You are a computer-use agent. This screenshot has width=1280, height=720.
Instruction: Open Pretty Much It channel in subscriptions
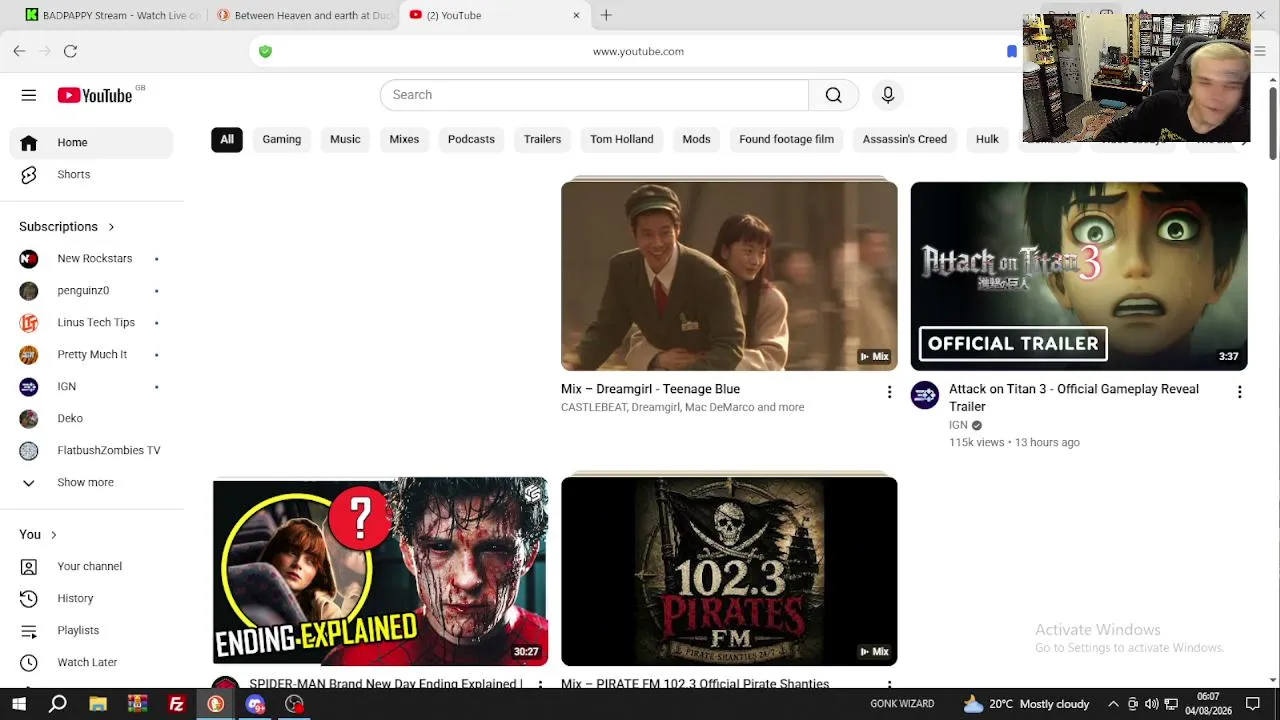[x=91, y=354]
